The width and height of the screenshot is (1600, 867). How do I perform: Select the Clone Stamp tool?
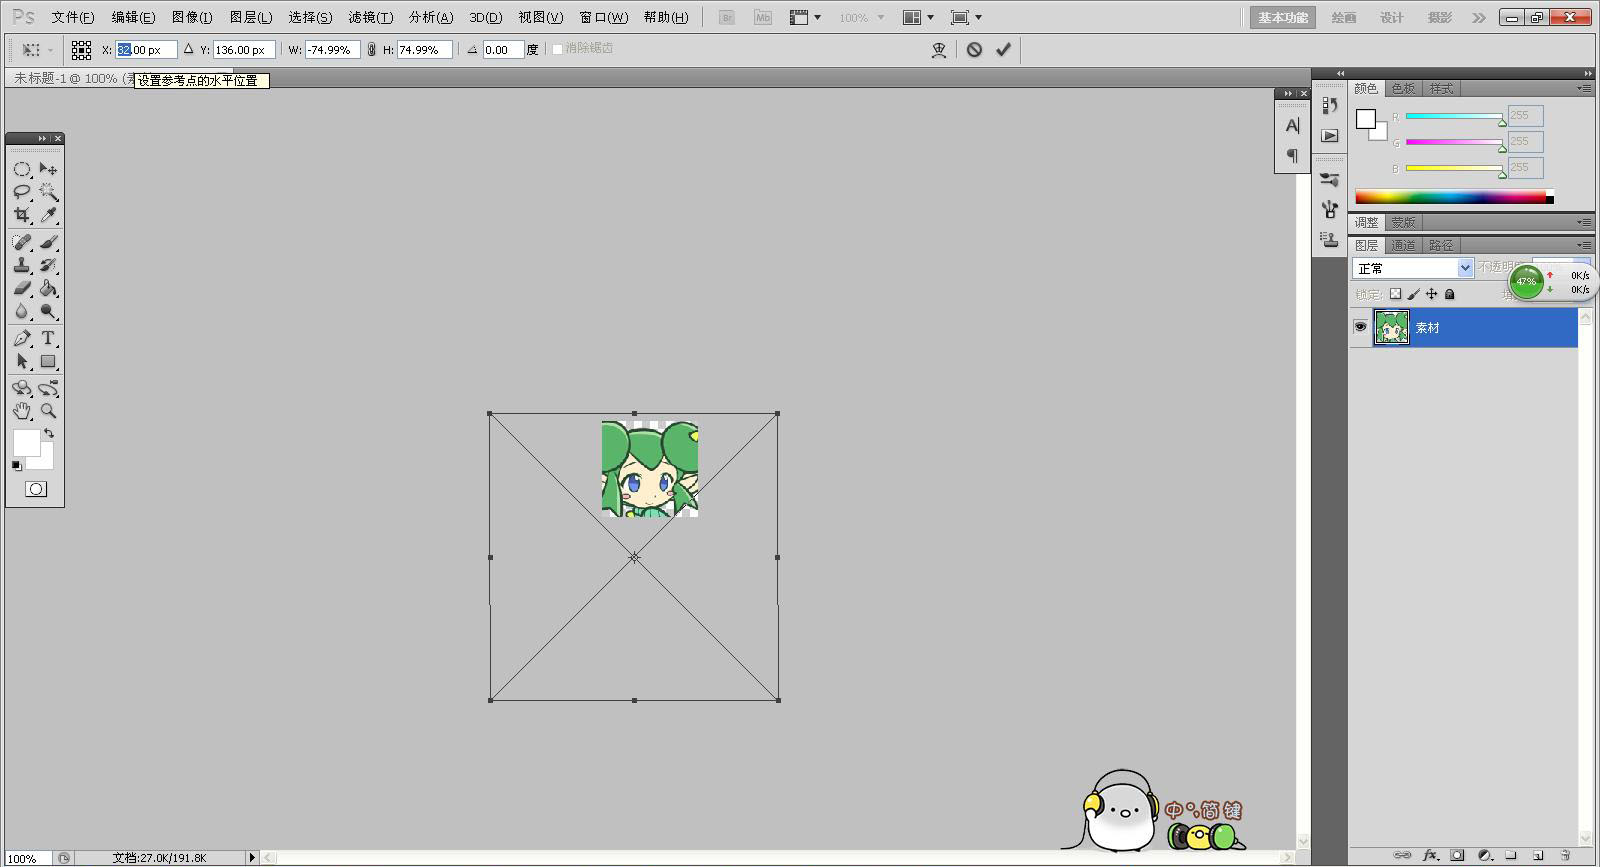point(22,265)
